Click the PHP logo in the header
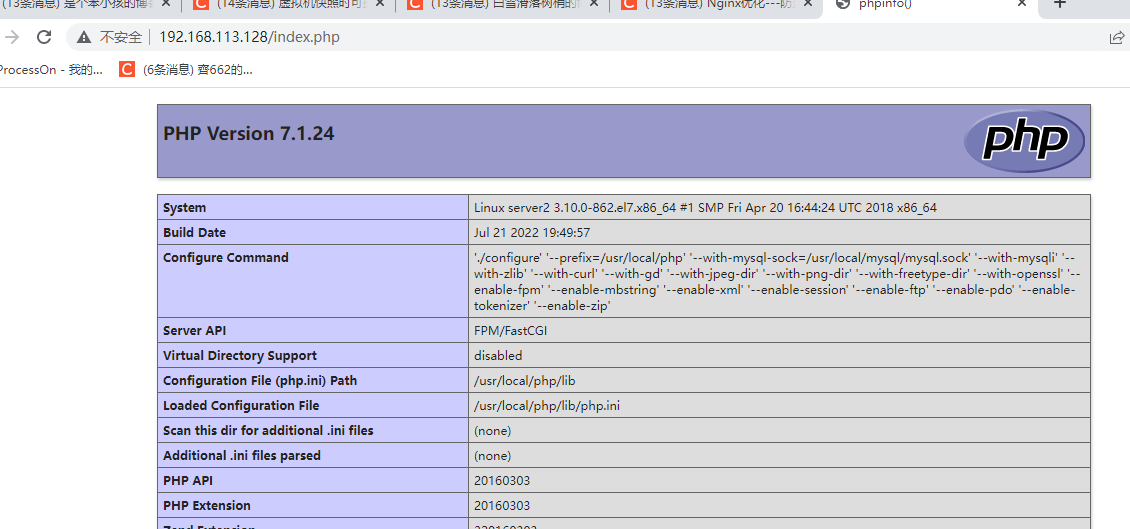Image resolution: width=1130 pixels, height=529 pixels. (x=1024, y=141)
